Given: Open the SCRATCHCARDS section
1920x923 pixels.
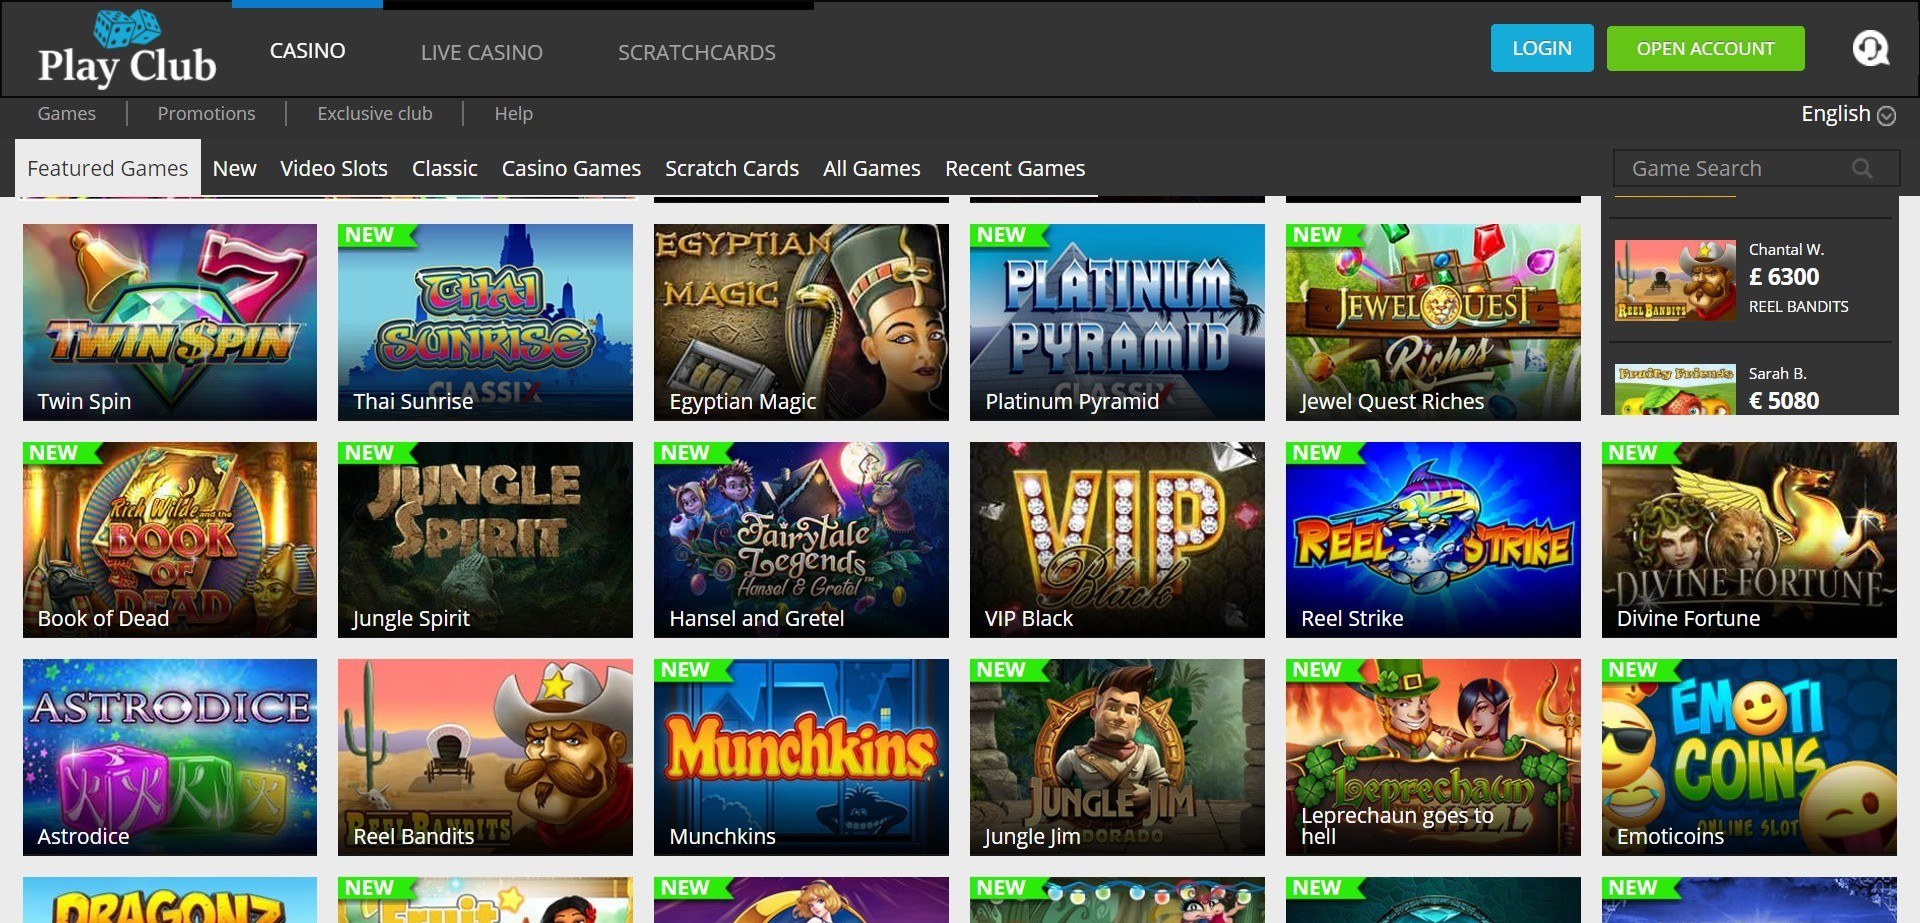Looking at the screenshot, I should coord(696,52).
